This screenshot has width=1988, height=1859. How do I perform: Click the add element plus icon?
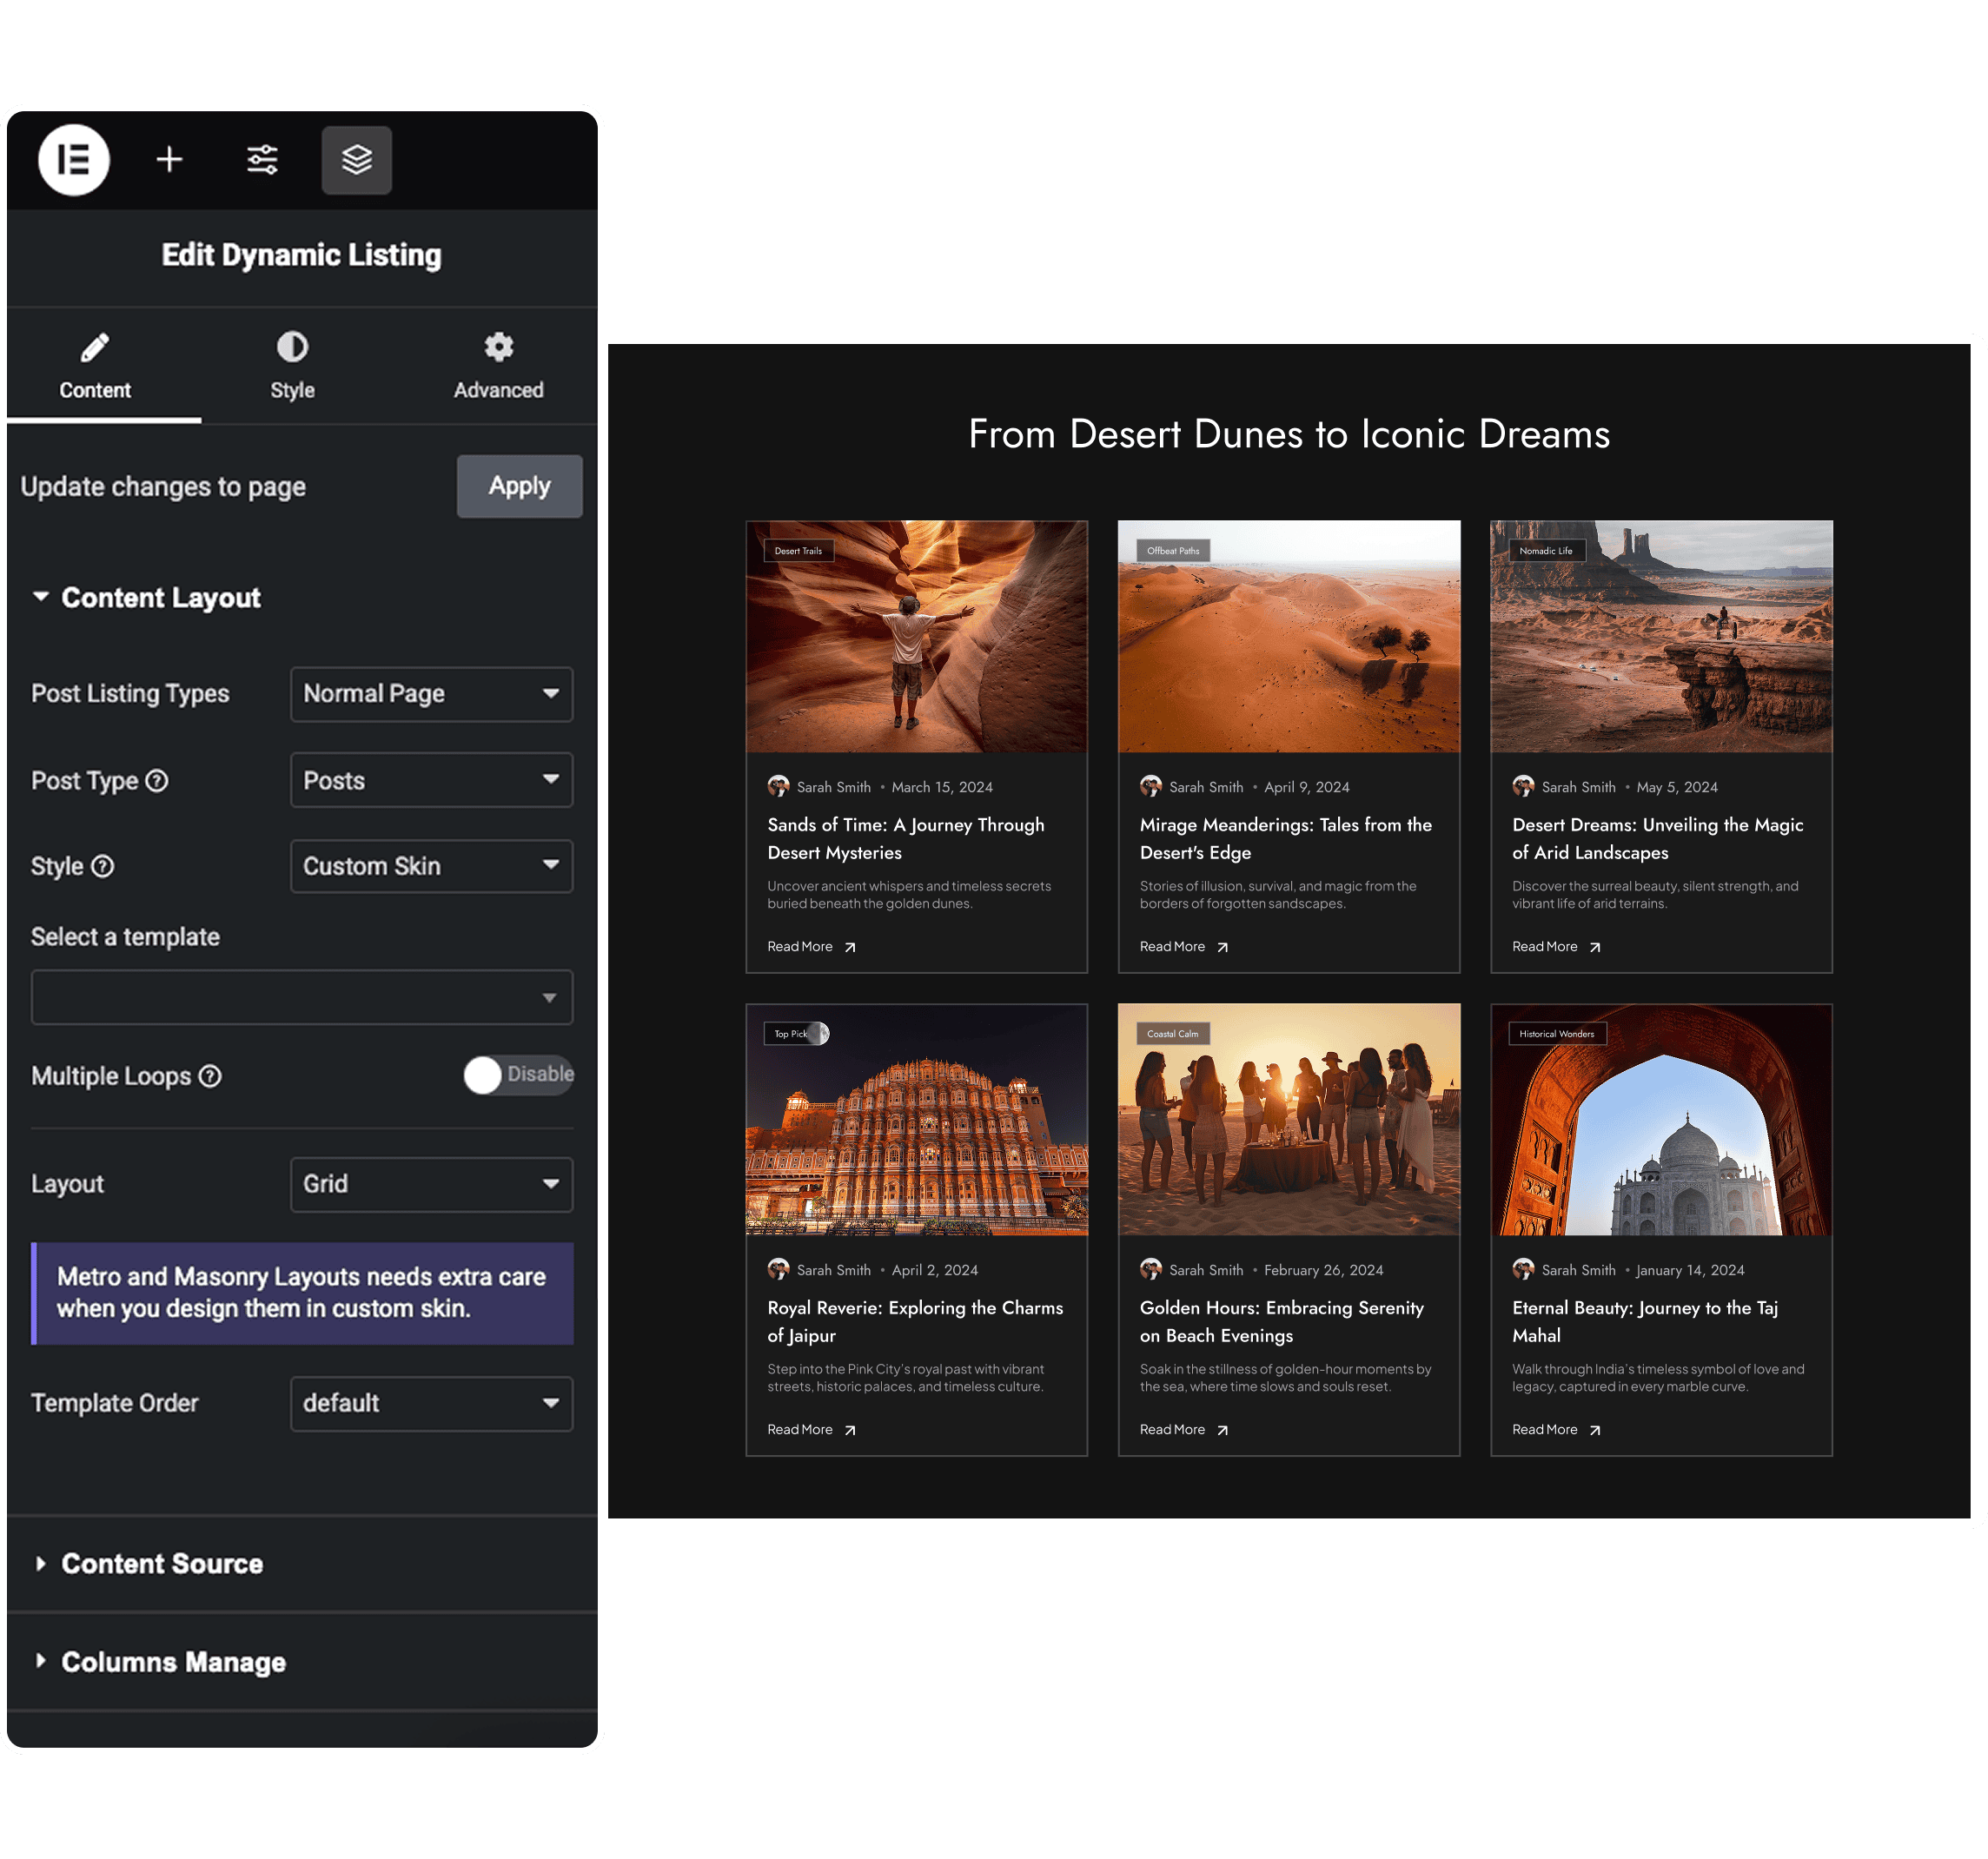[x=170, y=160]
